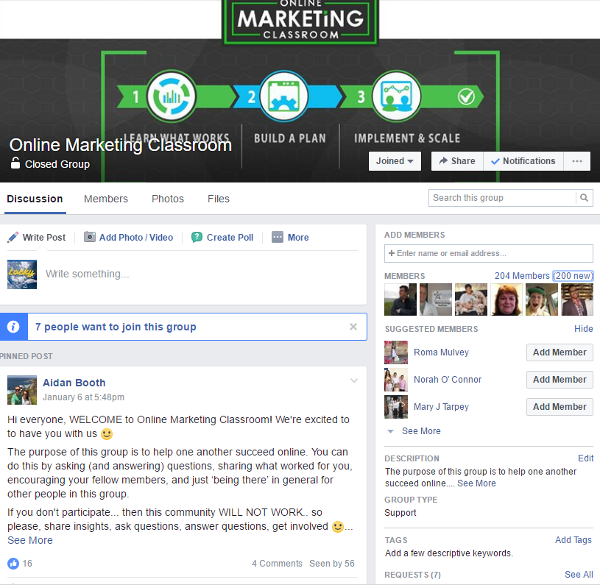Select Add Photo / Video option
The image size is (600, 585).
[x=136, y=237]
